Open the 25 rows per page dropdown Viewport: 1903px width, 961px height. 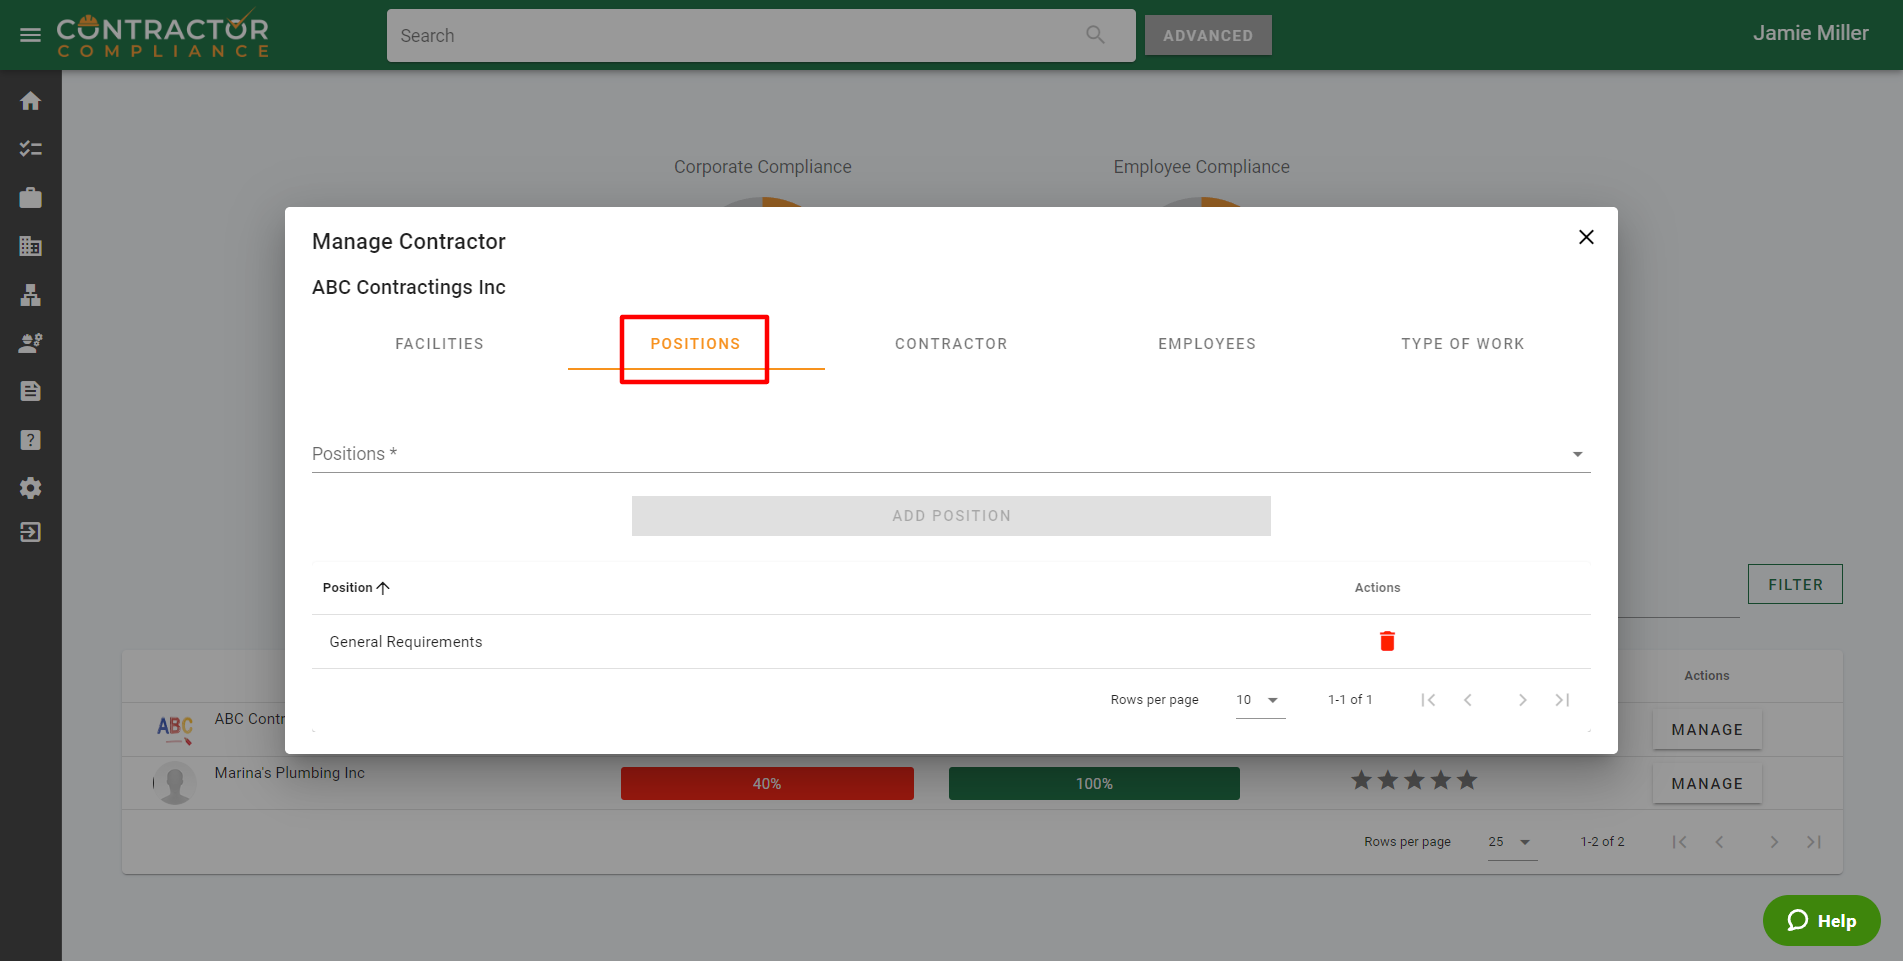(x=1510, y=842)
